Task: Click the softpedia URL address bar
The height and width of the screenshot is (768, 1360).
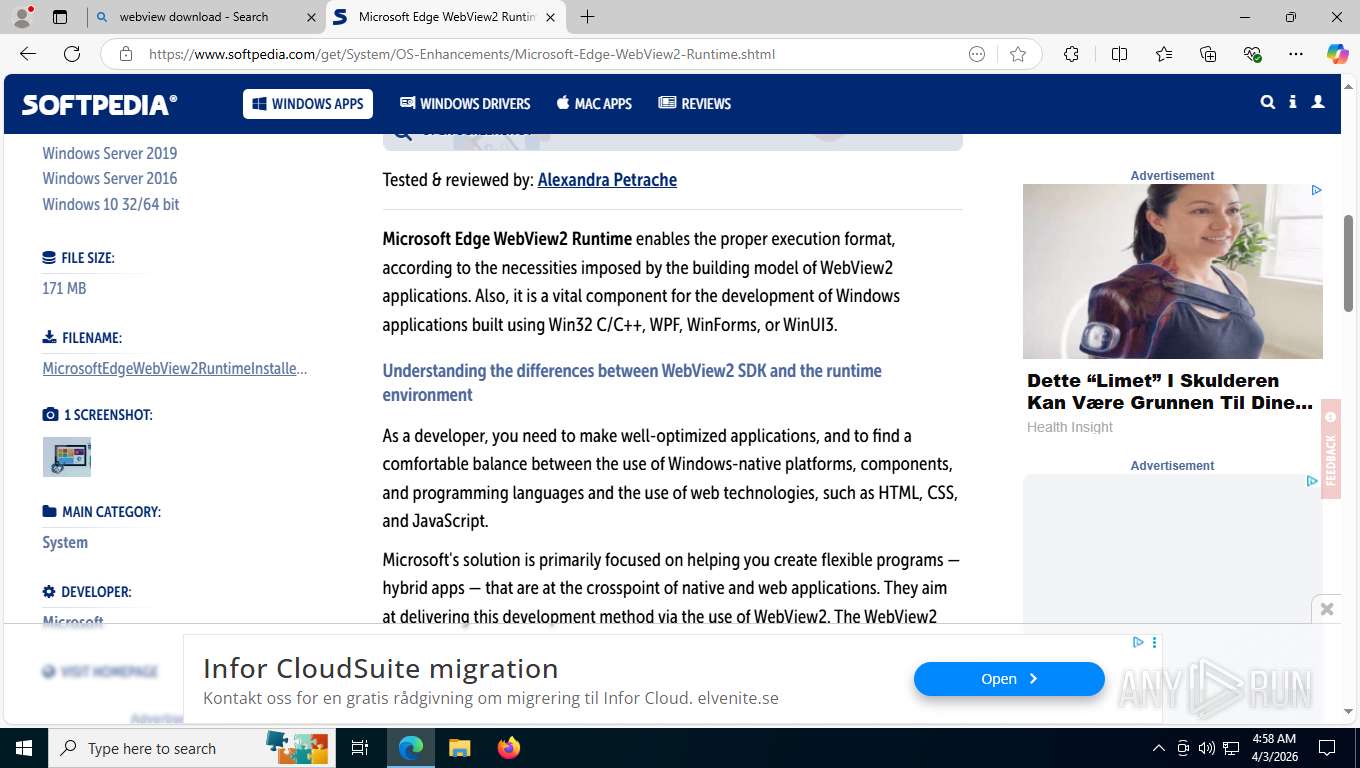Action: coord(461,54)
